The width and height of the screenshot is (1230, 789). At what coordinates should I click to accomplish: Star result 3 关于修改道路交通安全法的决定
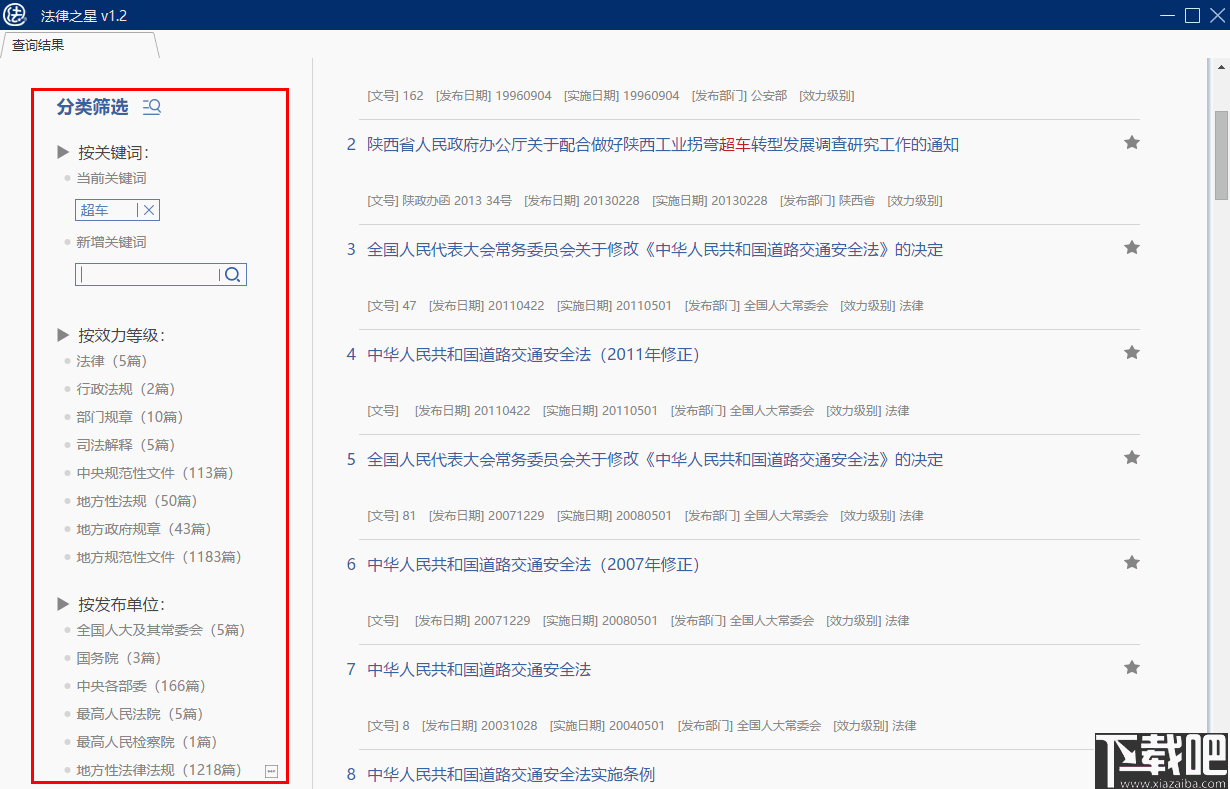point(1131,247)
